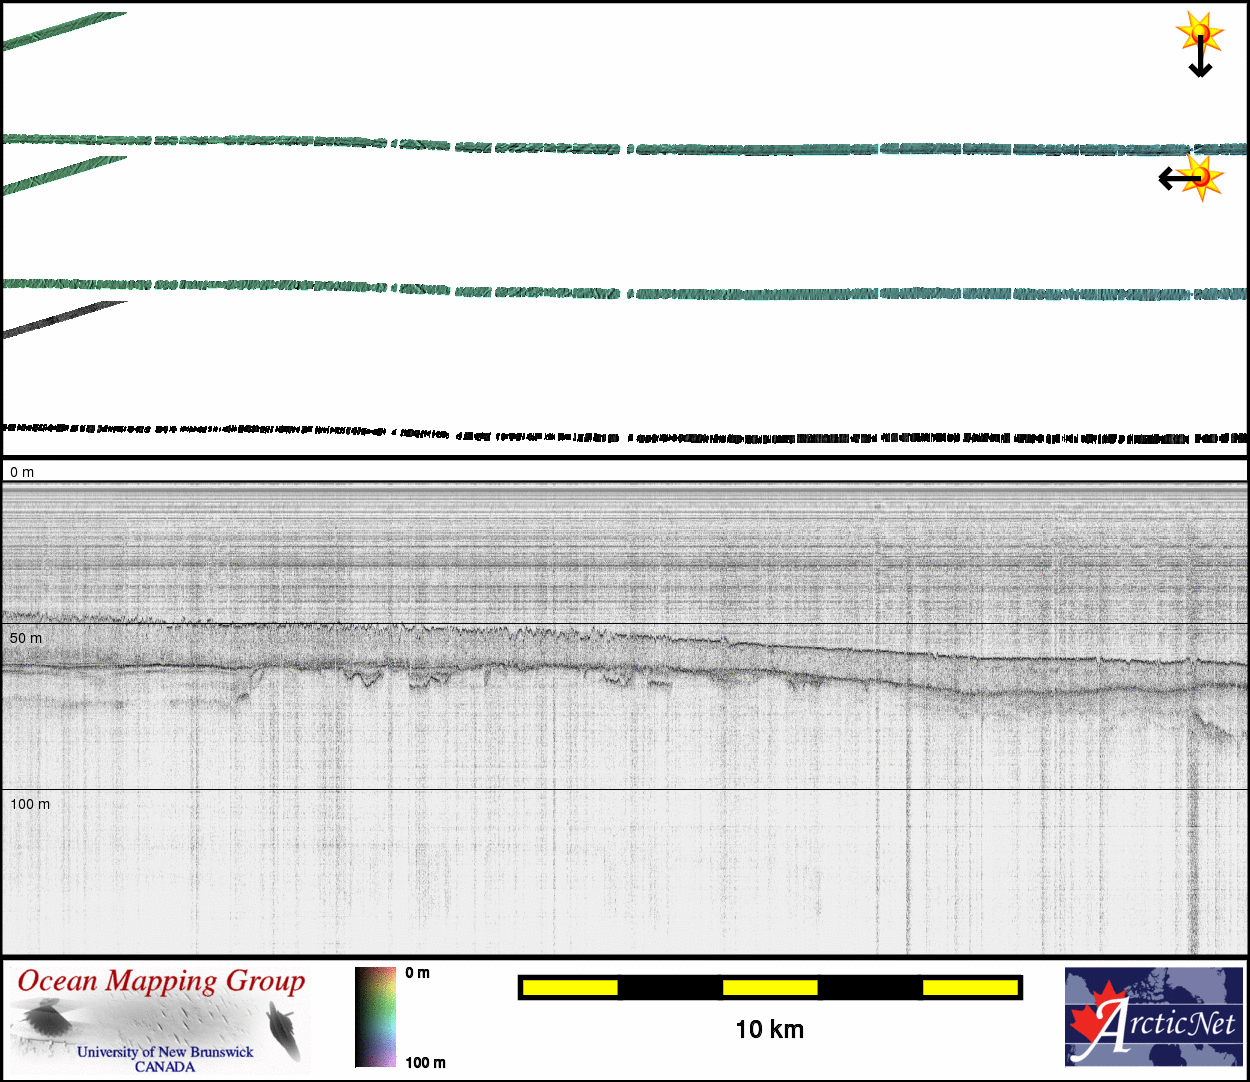1250x1082 pixels.
Task: Click the Ocean Mapping Group title
Action: (x=161, y=982)
